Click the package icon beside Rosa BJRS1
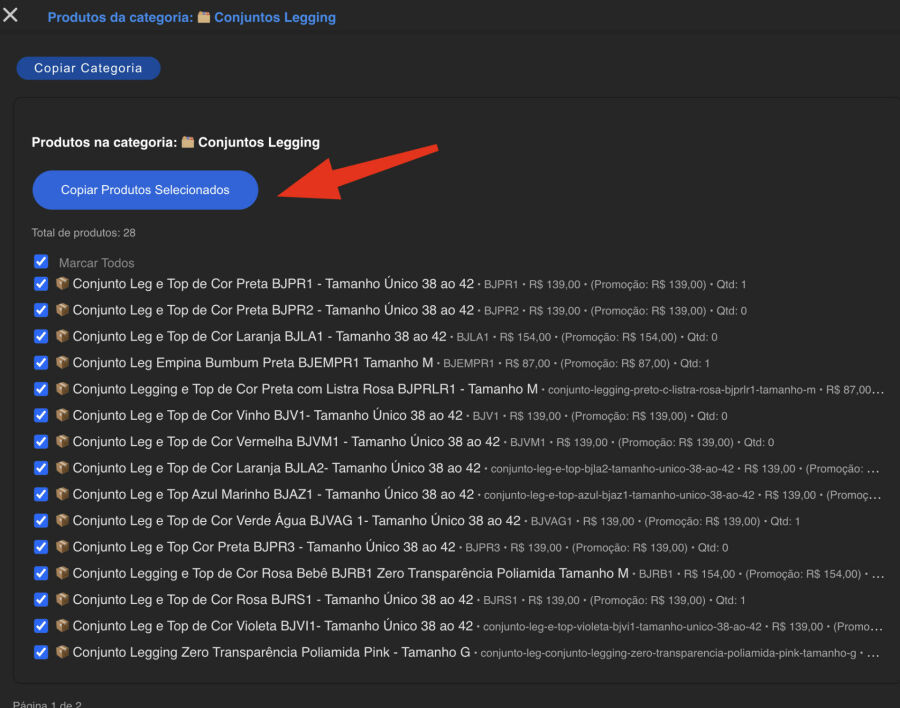Image resolution: width=900 pixels, height=708 pixels. coord(62,599)
